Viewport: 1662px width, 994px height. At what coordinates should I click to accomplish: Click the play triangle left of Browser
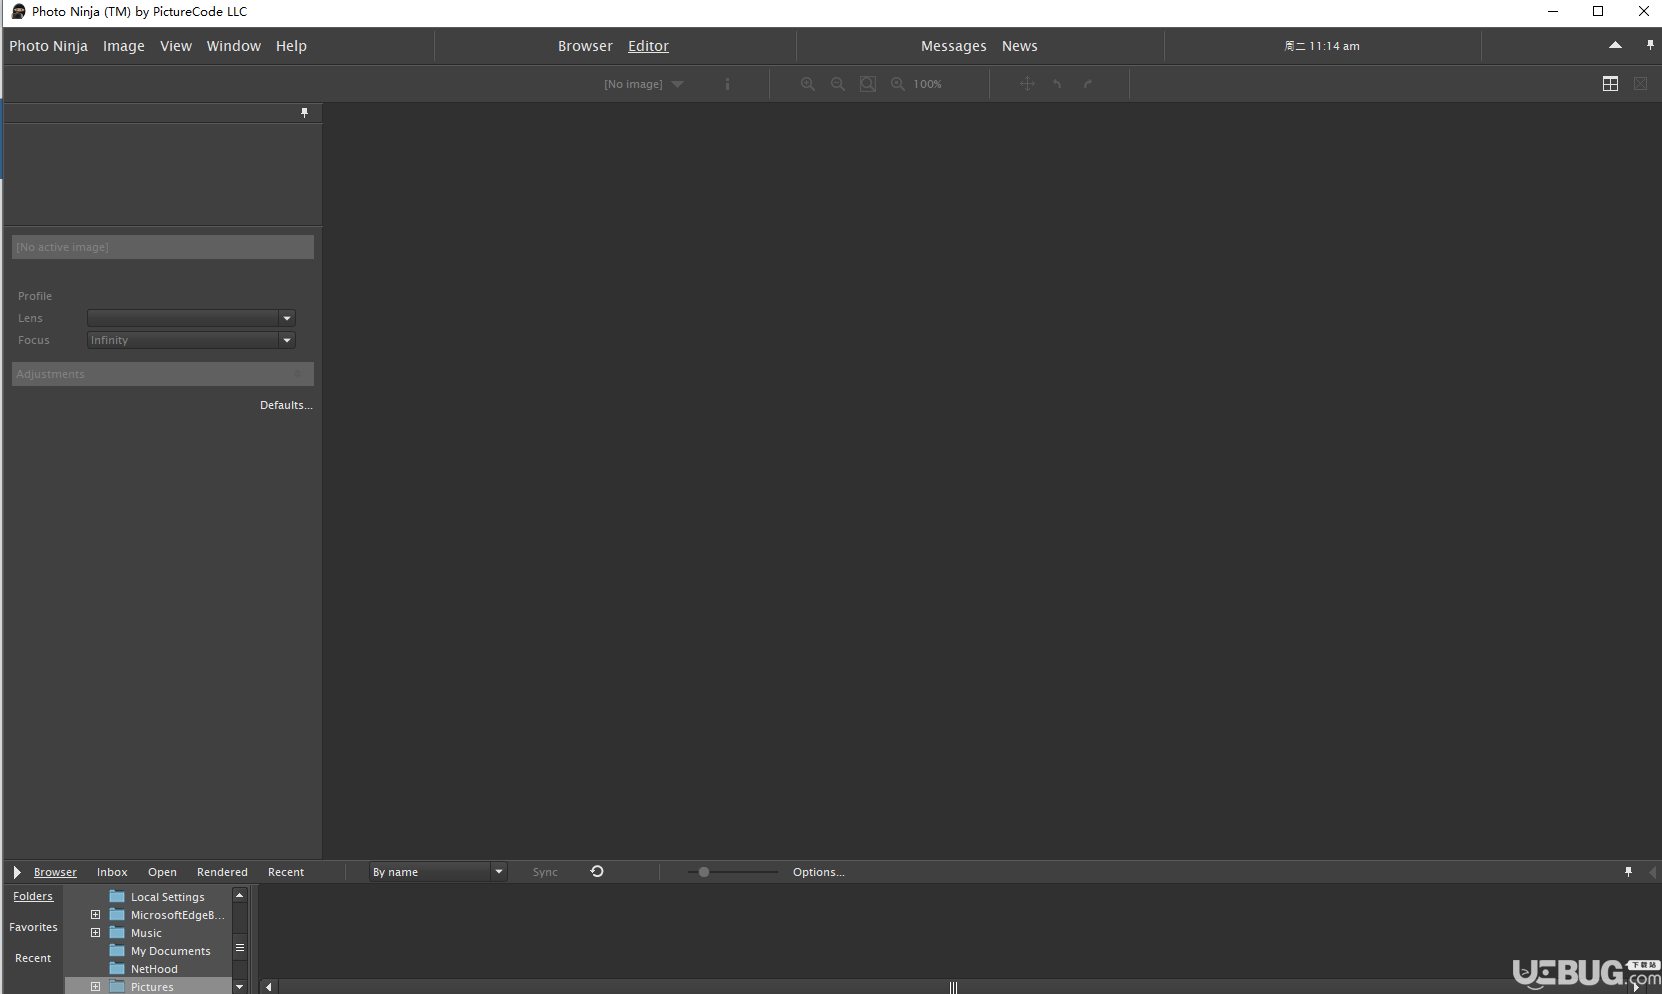pyautogui.click(x=17, y=872)
